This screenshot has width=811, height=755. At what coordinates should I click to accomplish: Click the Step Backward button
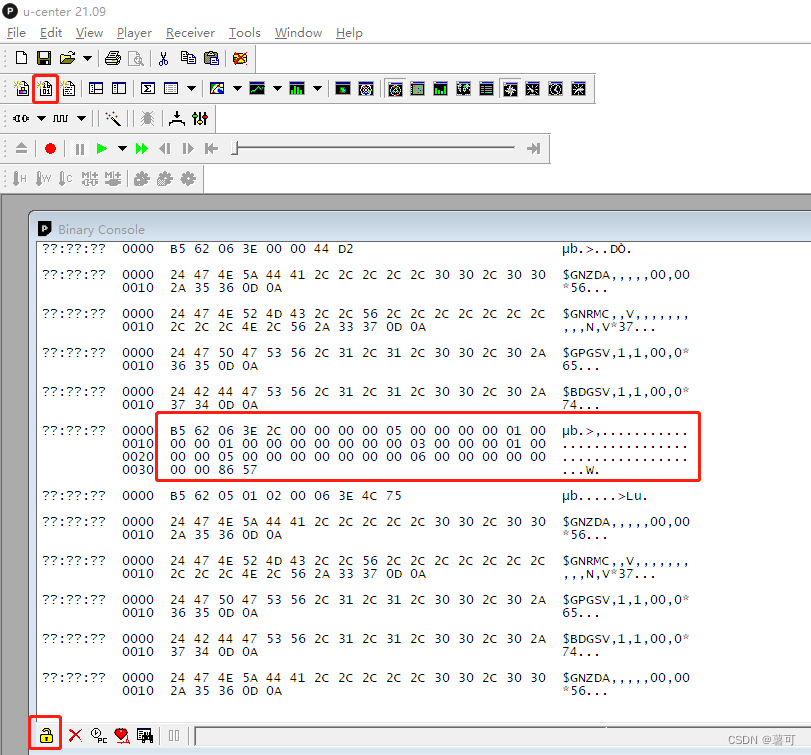[165, 149]
